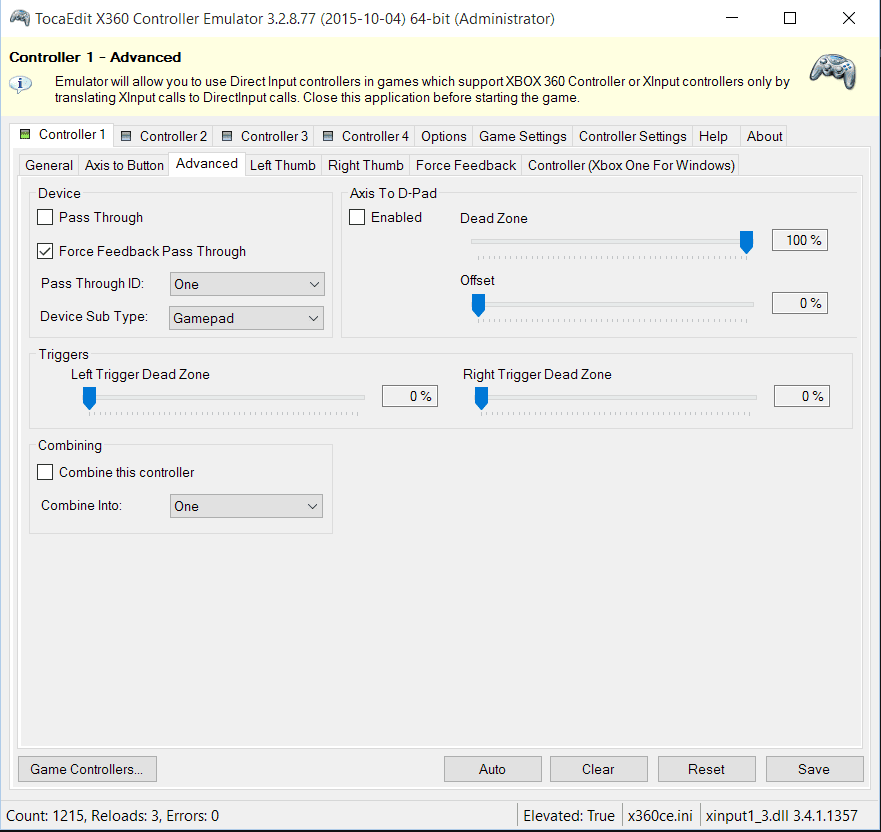Open the Pass Through ID dropdown
Viewport: 881px width, 832px height.
click(x=247, y=284)
